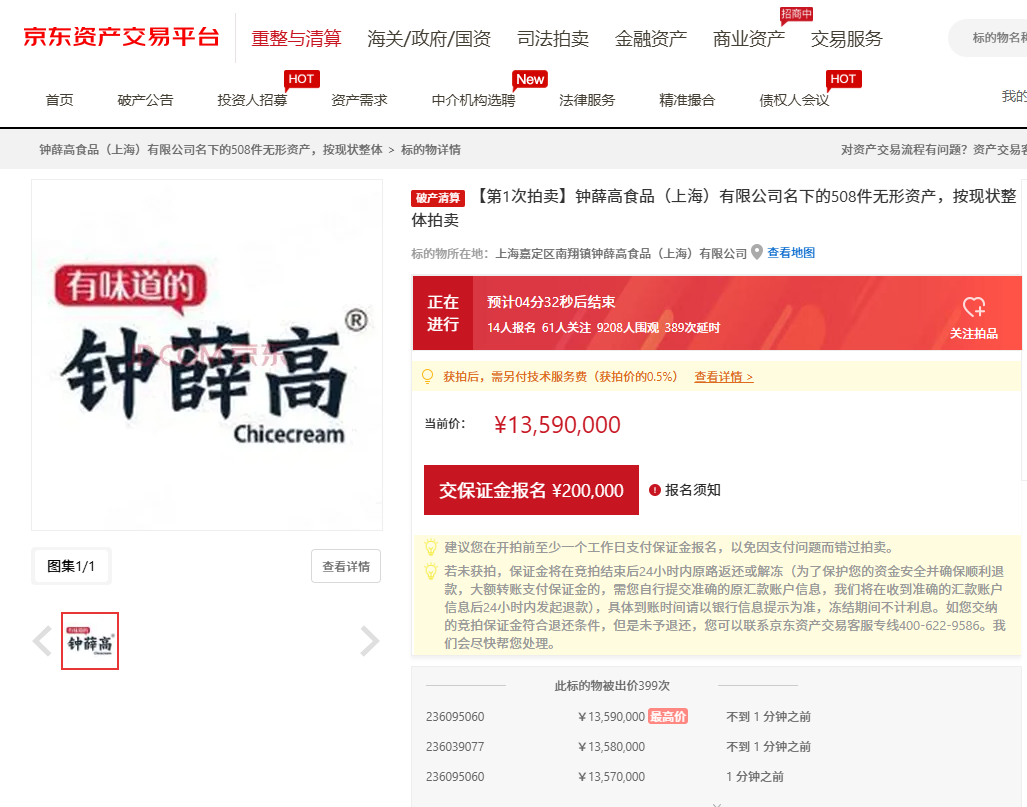1027x807 pixels.
Task: Click 对资产交易流程有问题 help link
Action: coord(933,150)
